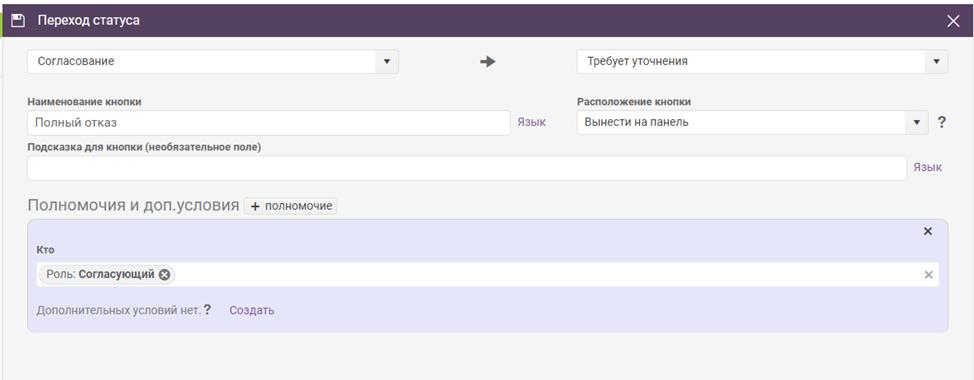The width and height of the screenshot is (974, 380).
Task: Focus the Подсказка для кнопки input field
Action: (467, 168)
